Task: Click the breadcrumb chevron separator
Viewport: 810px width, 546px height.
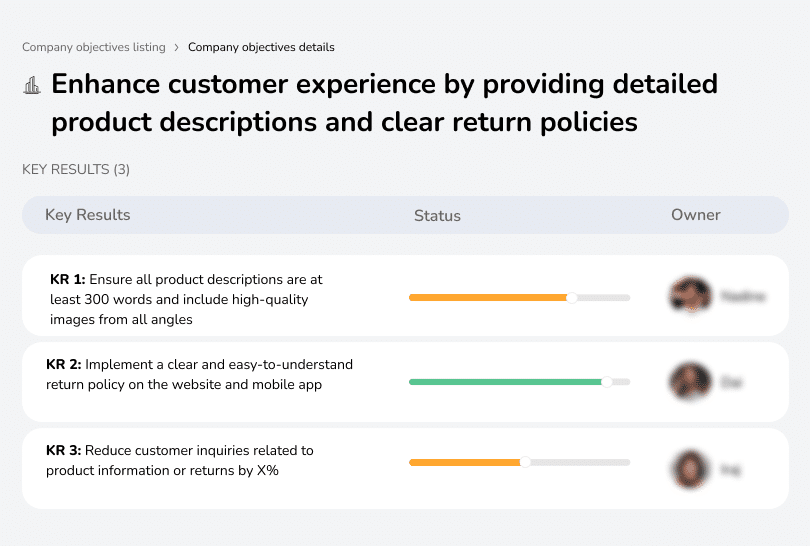Action: 177,47
